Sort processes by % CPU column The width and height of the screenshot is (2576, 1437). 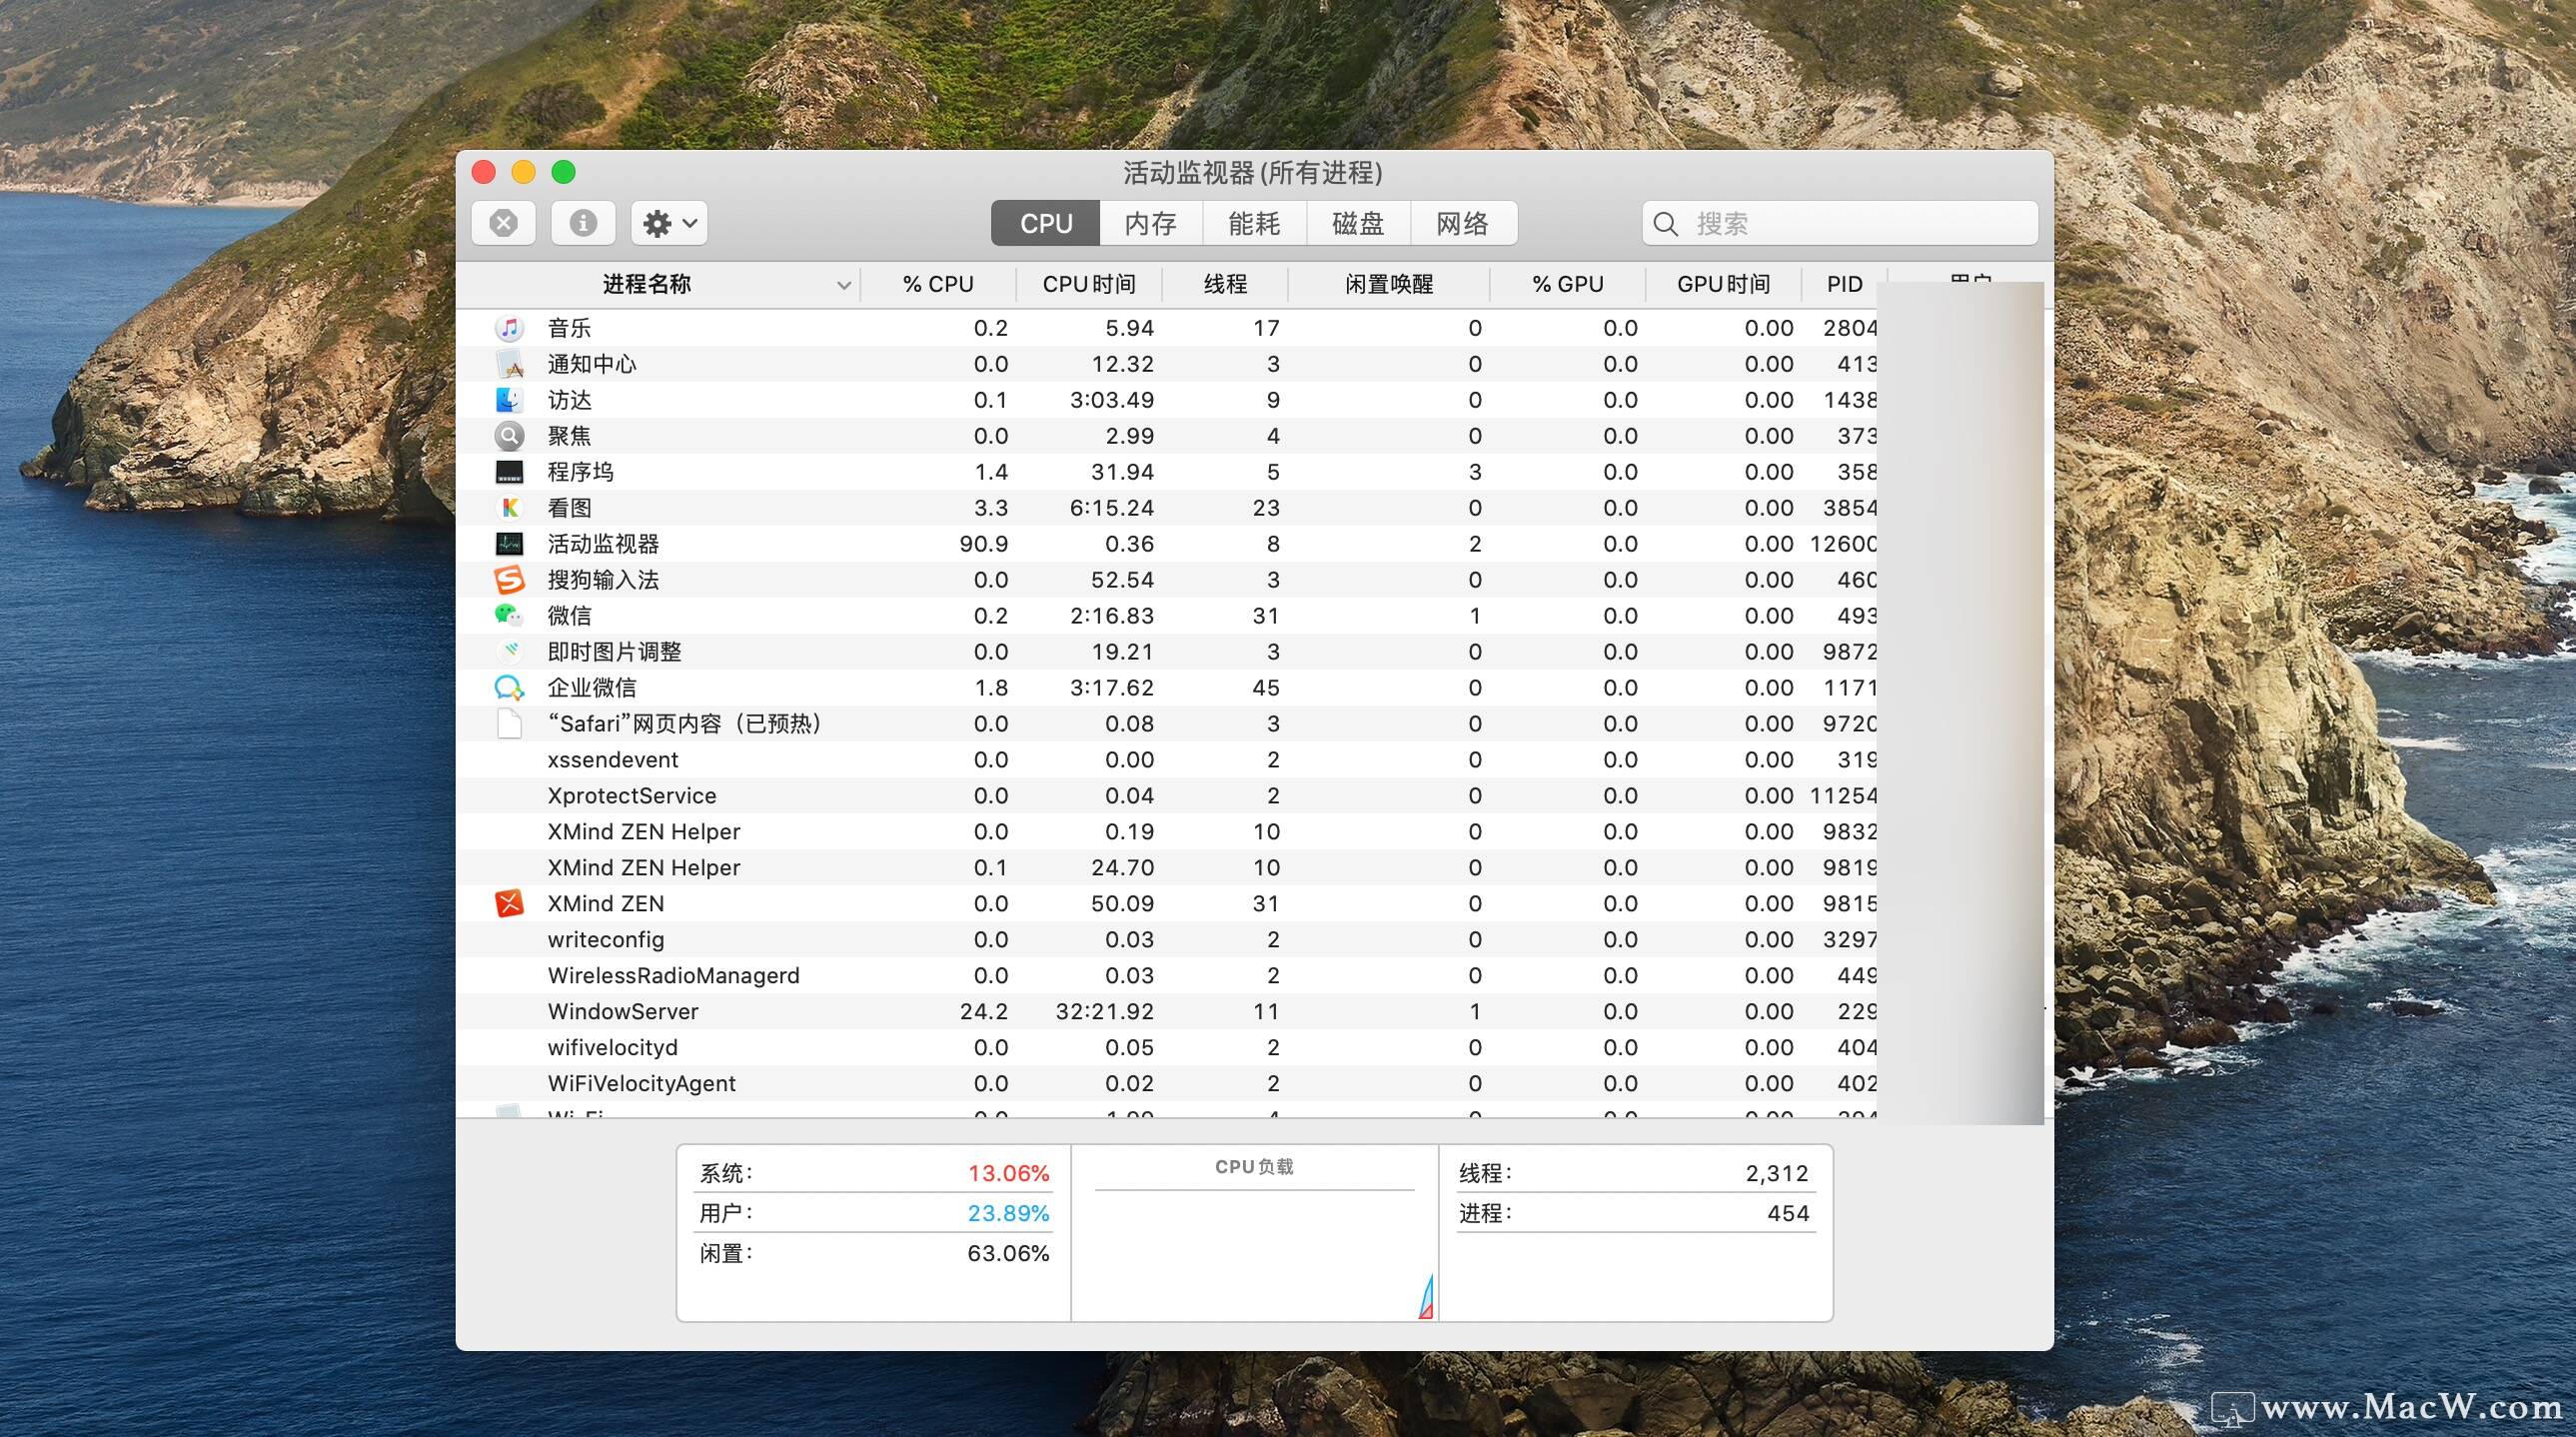point(937,285)
